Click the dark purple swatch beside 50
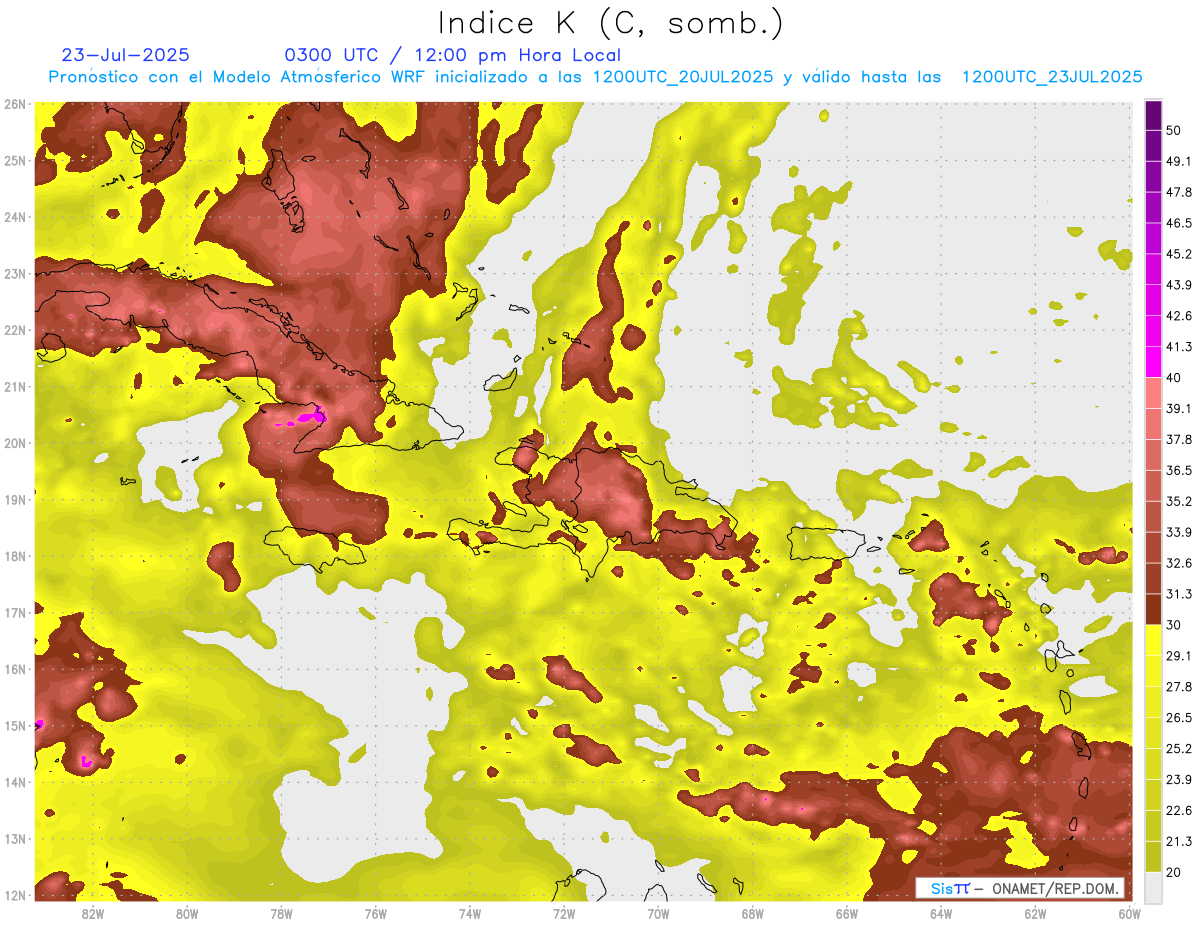This screenshot has width=1200, height=927. point(1153,116)
